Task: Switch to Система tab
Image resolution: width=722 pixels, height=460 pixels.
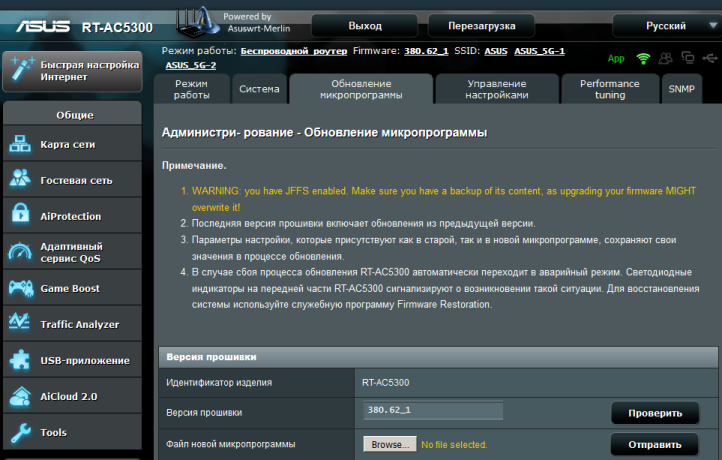Action: point(259,89)
